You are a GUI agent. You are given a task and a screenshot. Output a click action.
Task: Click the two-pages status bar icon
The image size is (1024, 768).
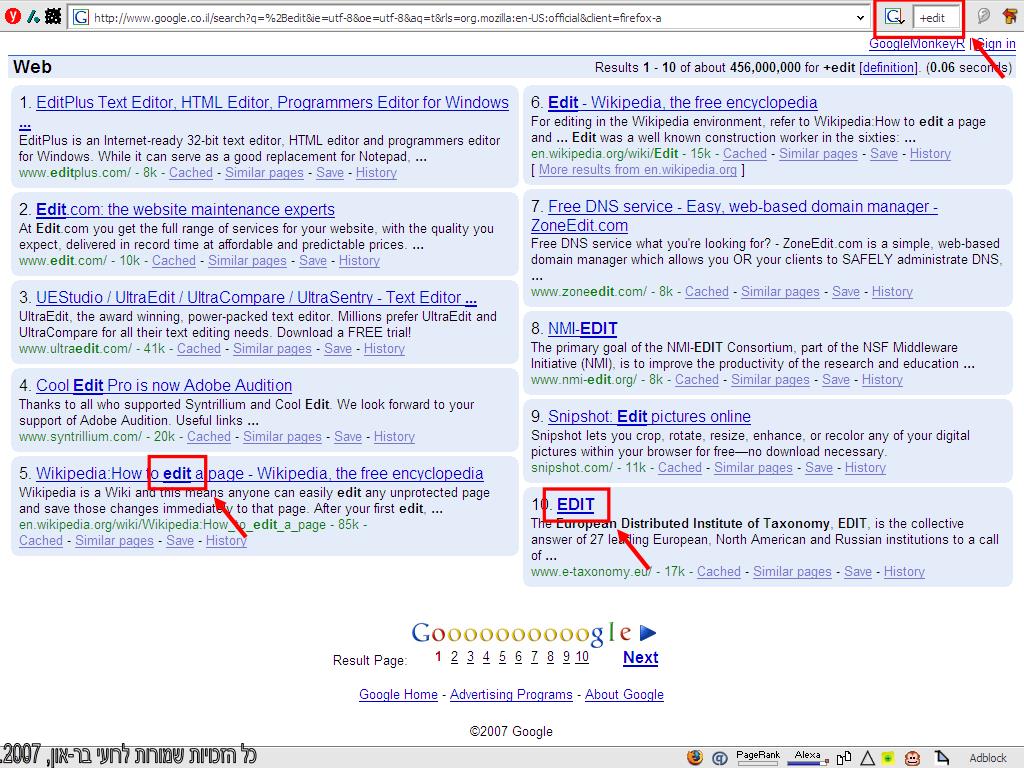(844, 758)
